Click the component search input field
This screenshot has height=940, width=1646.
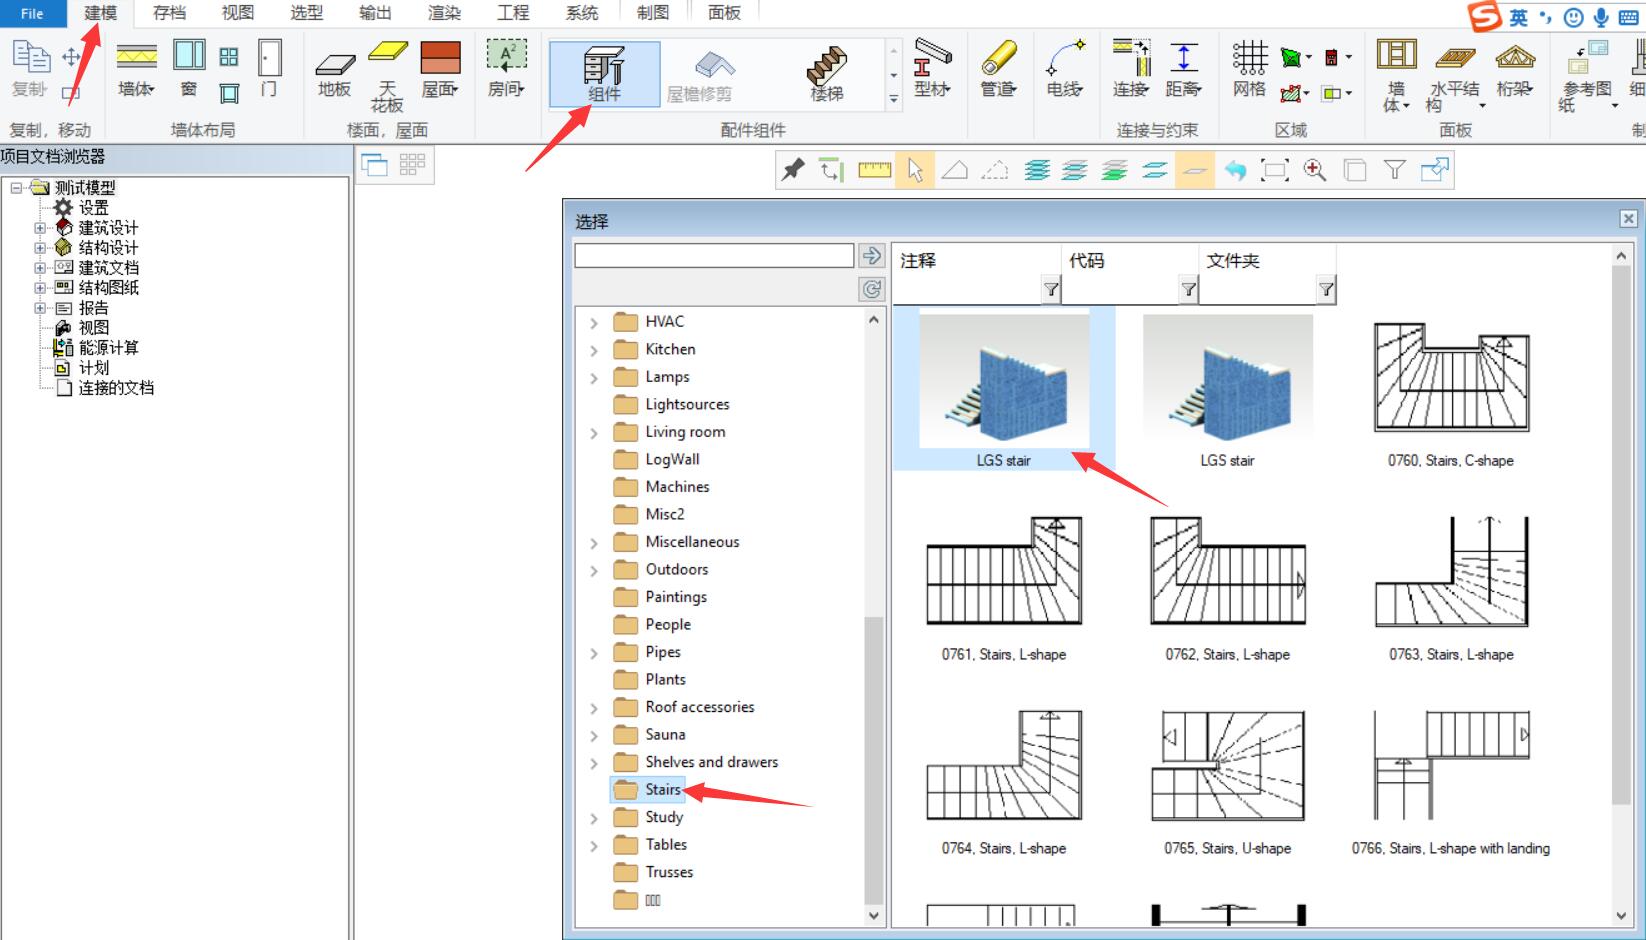coord(714,255)
